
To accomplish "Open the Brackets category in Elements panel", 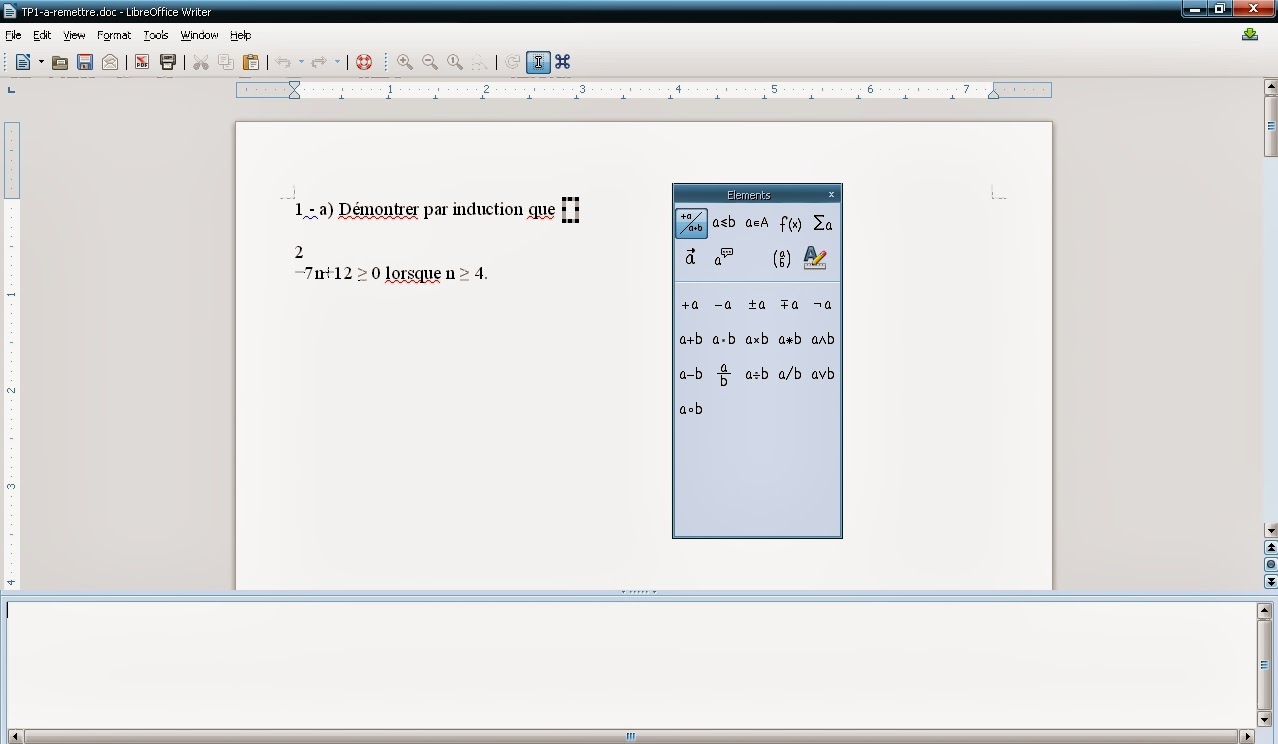I will [x=782, y=258].
